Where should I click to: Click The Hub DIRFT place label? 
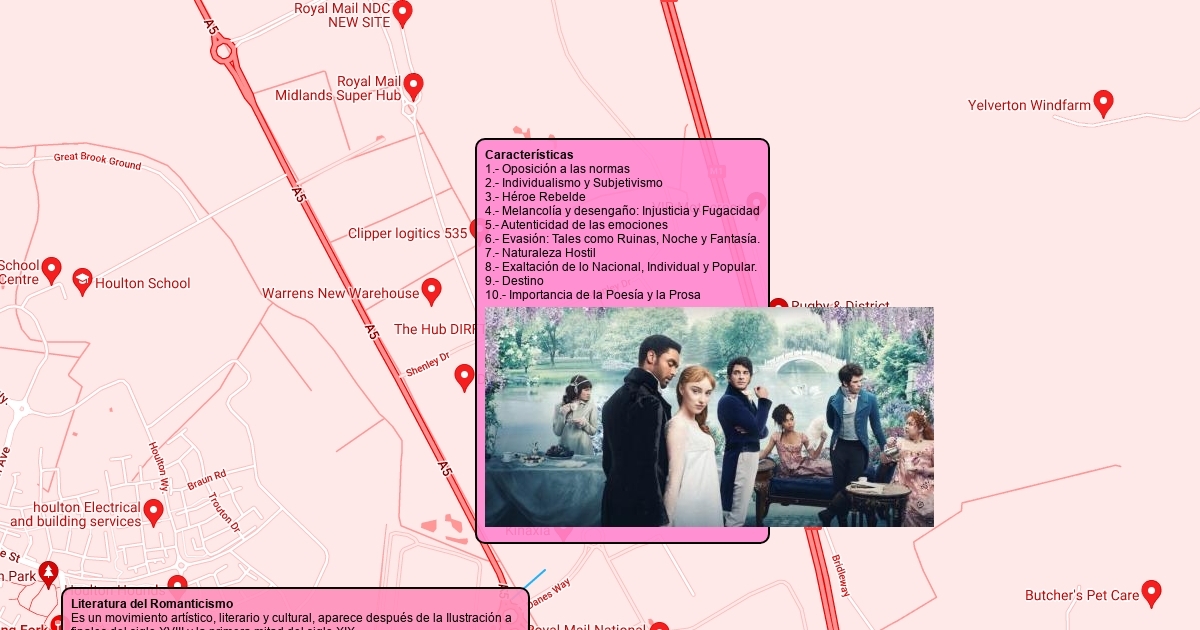[x=435, y=329]
